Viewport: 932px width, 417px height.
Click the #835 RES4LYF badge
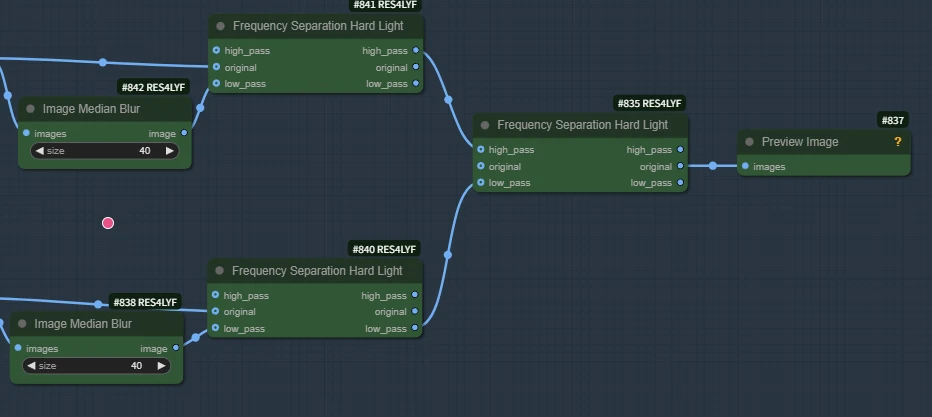tap(649, 103)
